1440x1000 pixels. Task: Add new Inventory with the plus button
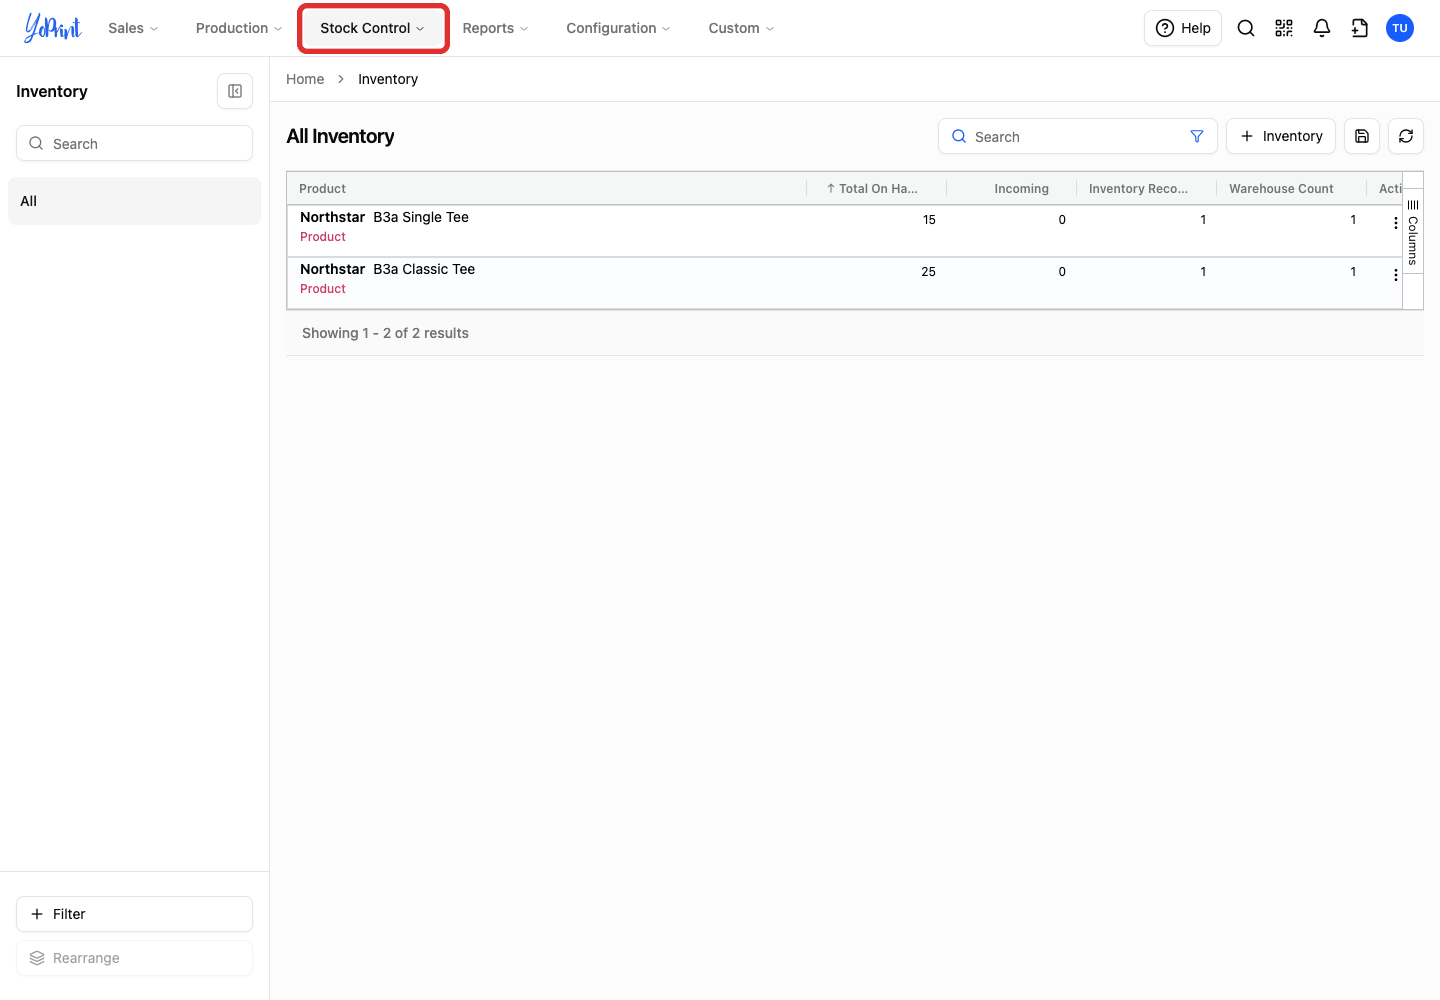pyautogui.click(x=1281, y=136)
